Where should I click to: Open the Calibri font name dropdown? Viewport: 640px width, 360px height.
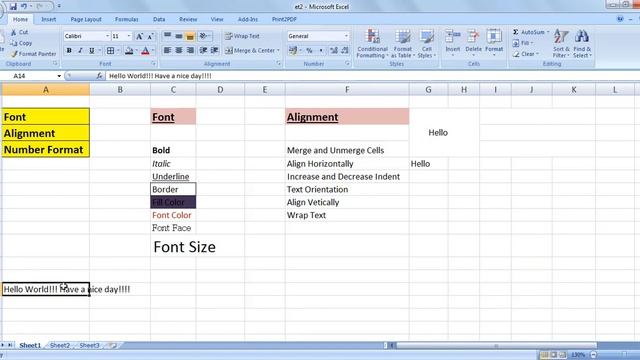pyautogui.click(x=107, y=36)
